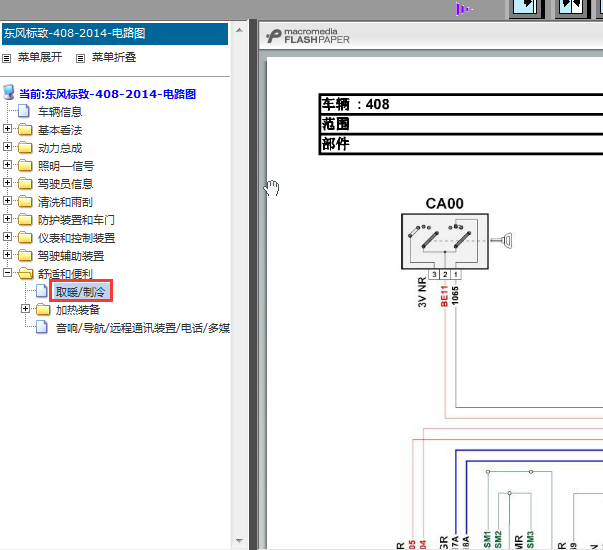Expand the 基本看法 tree node
Screen dimensions: 603x550
7,128
